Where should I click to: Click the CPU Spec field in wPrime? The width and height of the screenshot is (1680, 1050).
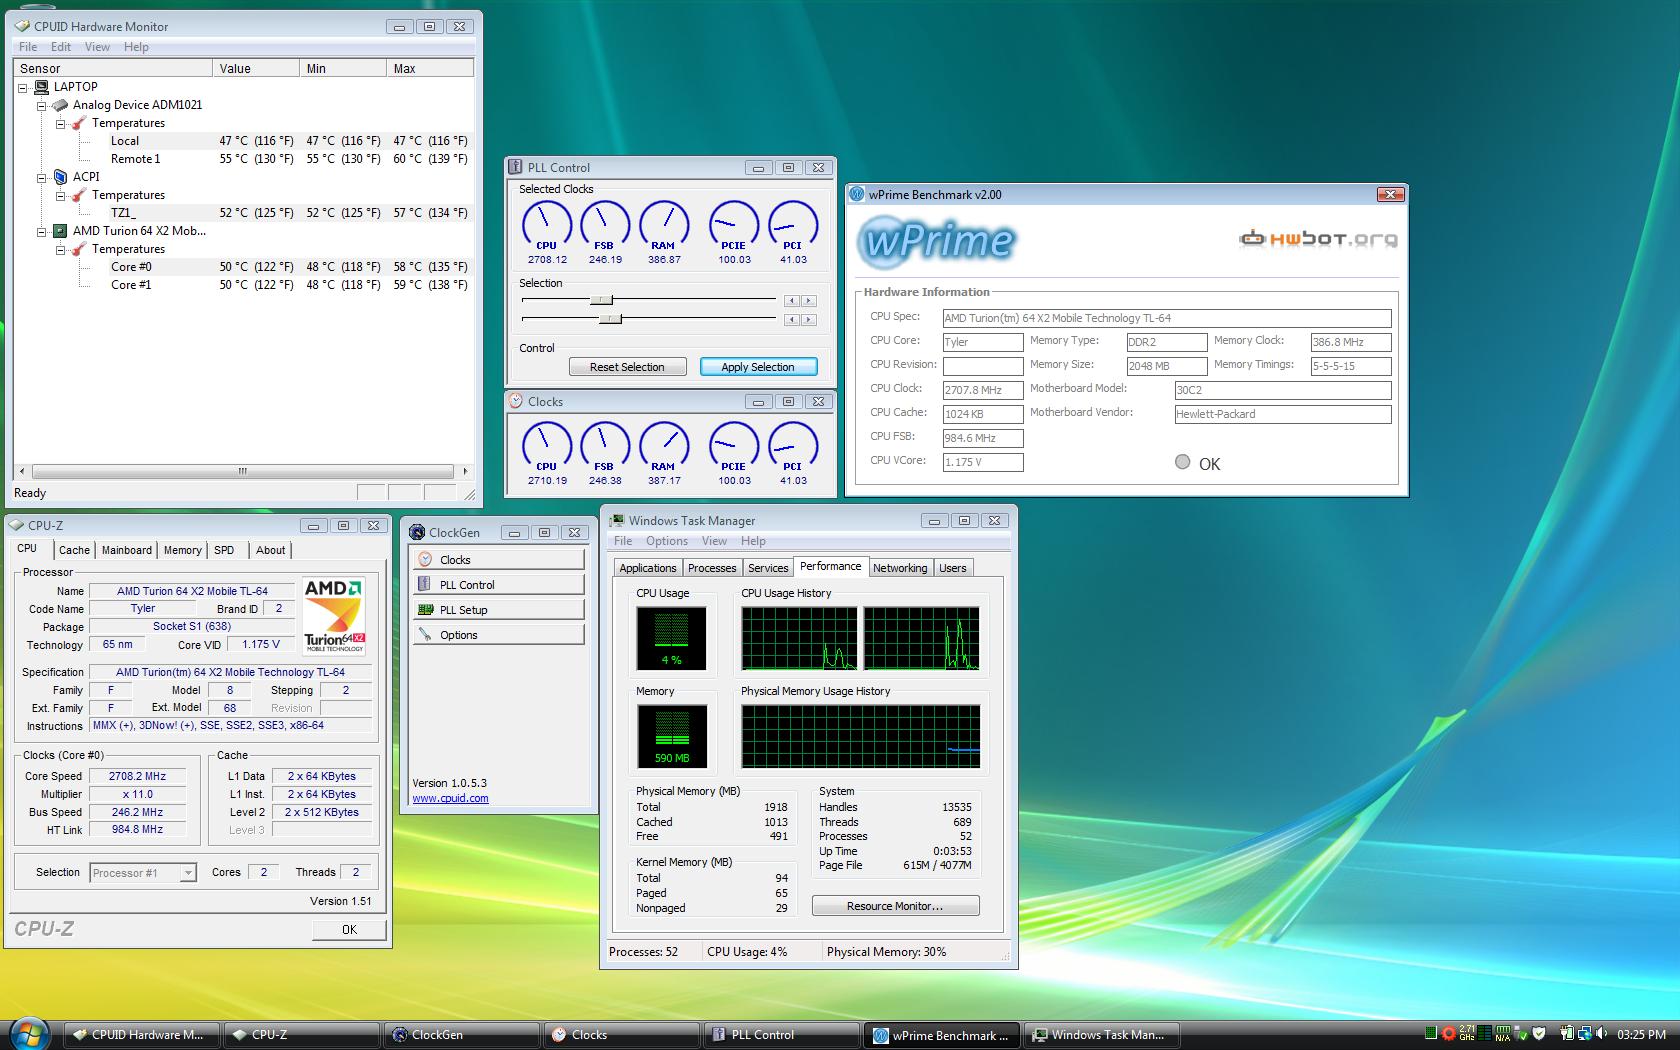(x=1166, y=318)
